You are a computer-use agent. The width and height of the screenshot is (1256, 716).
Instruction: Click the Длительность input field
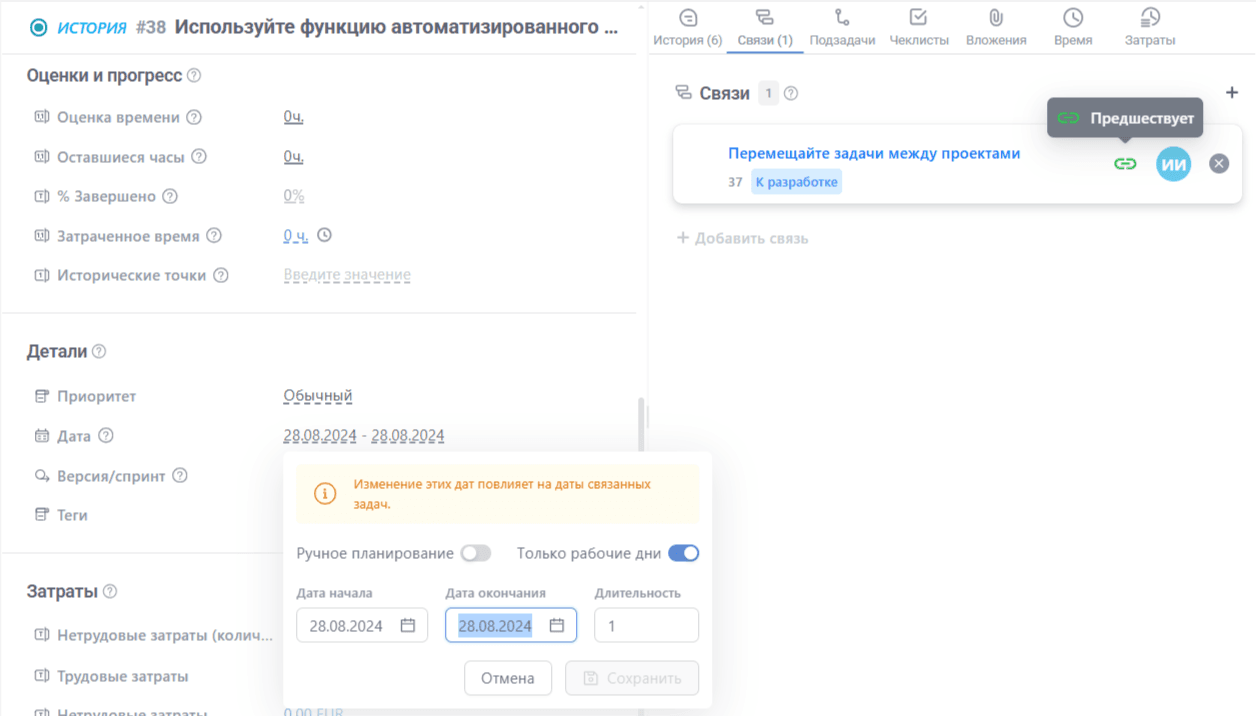click(646, 626)
